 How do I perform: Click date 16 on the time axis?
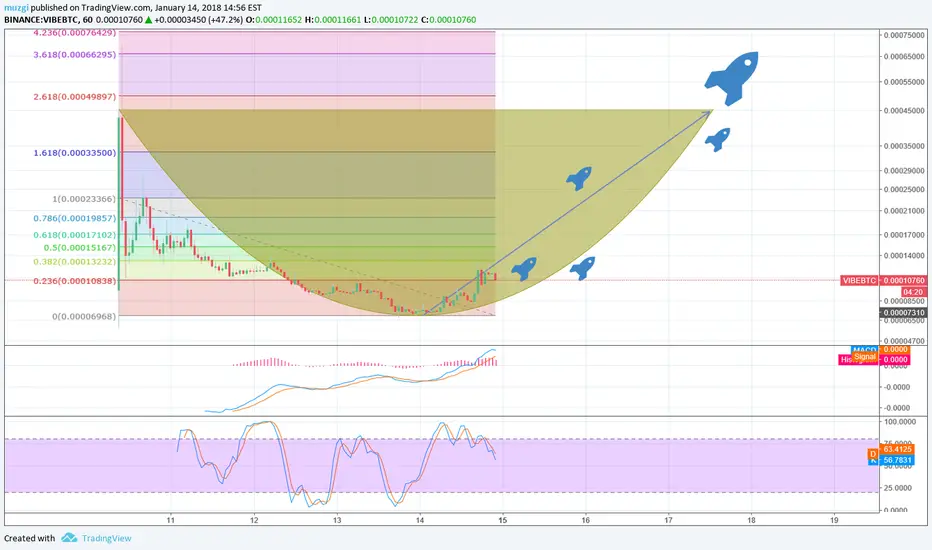[x=585, y=520]
